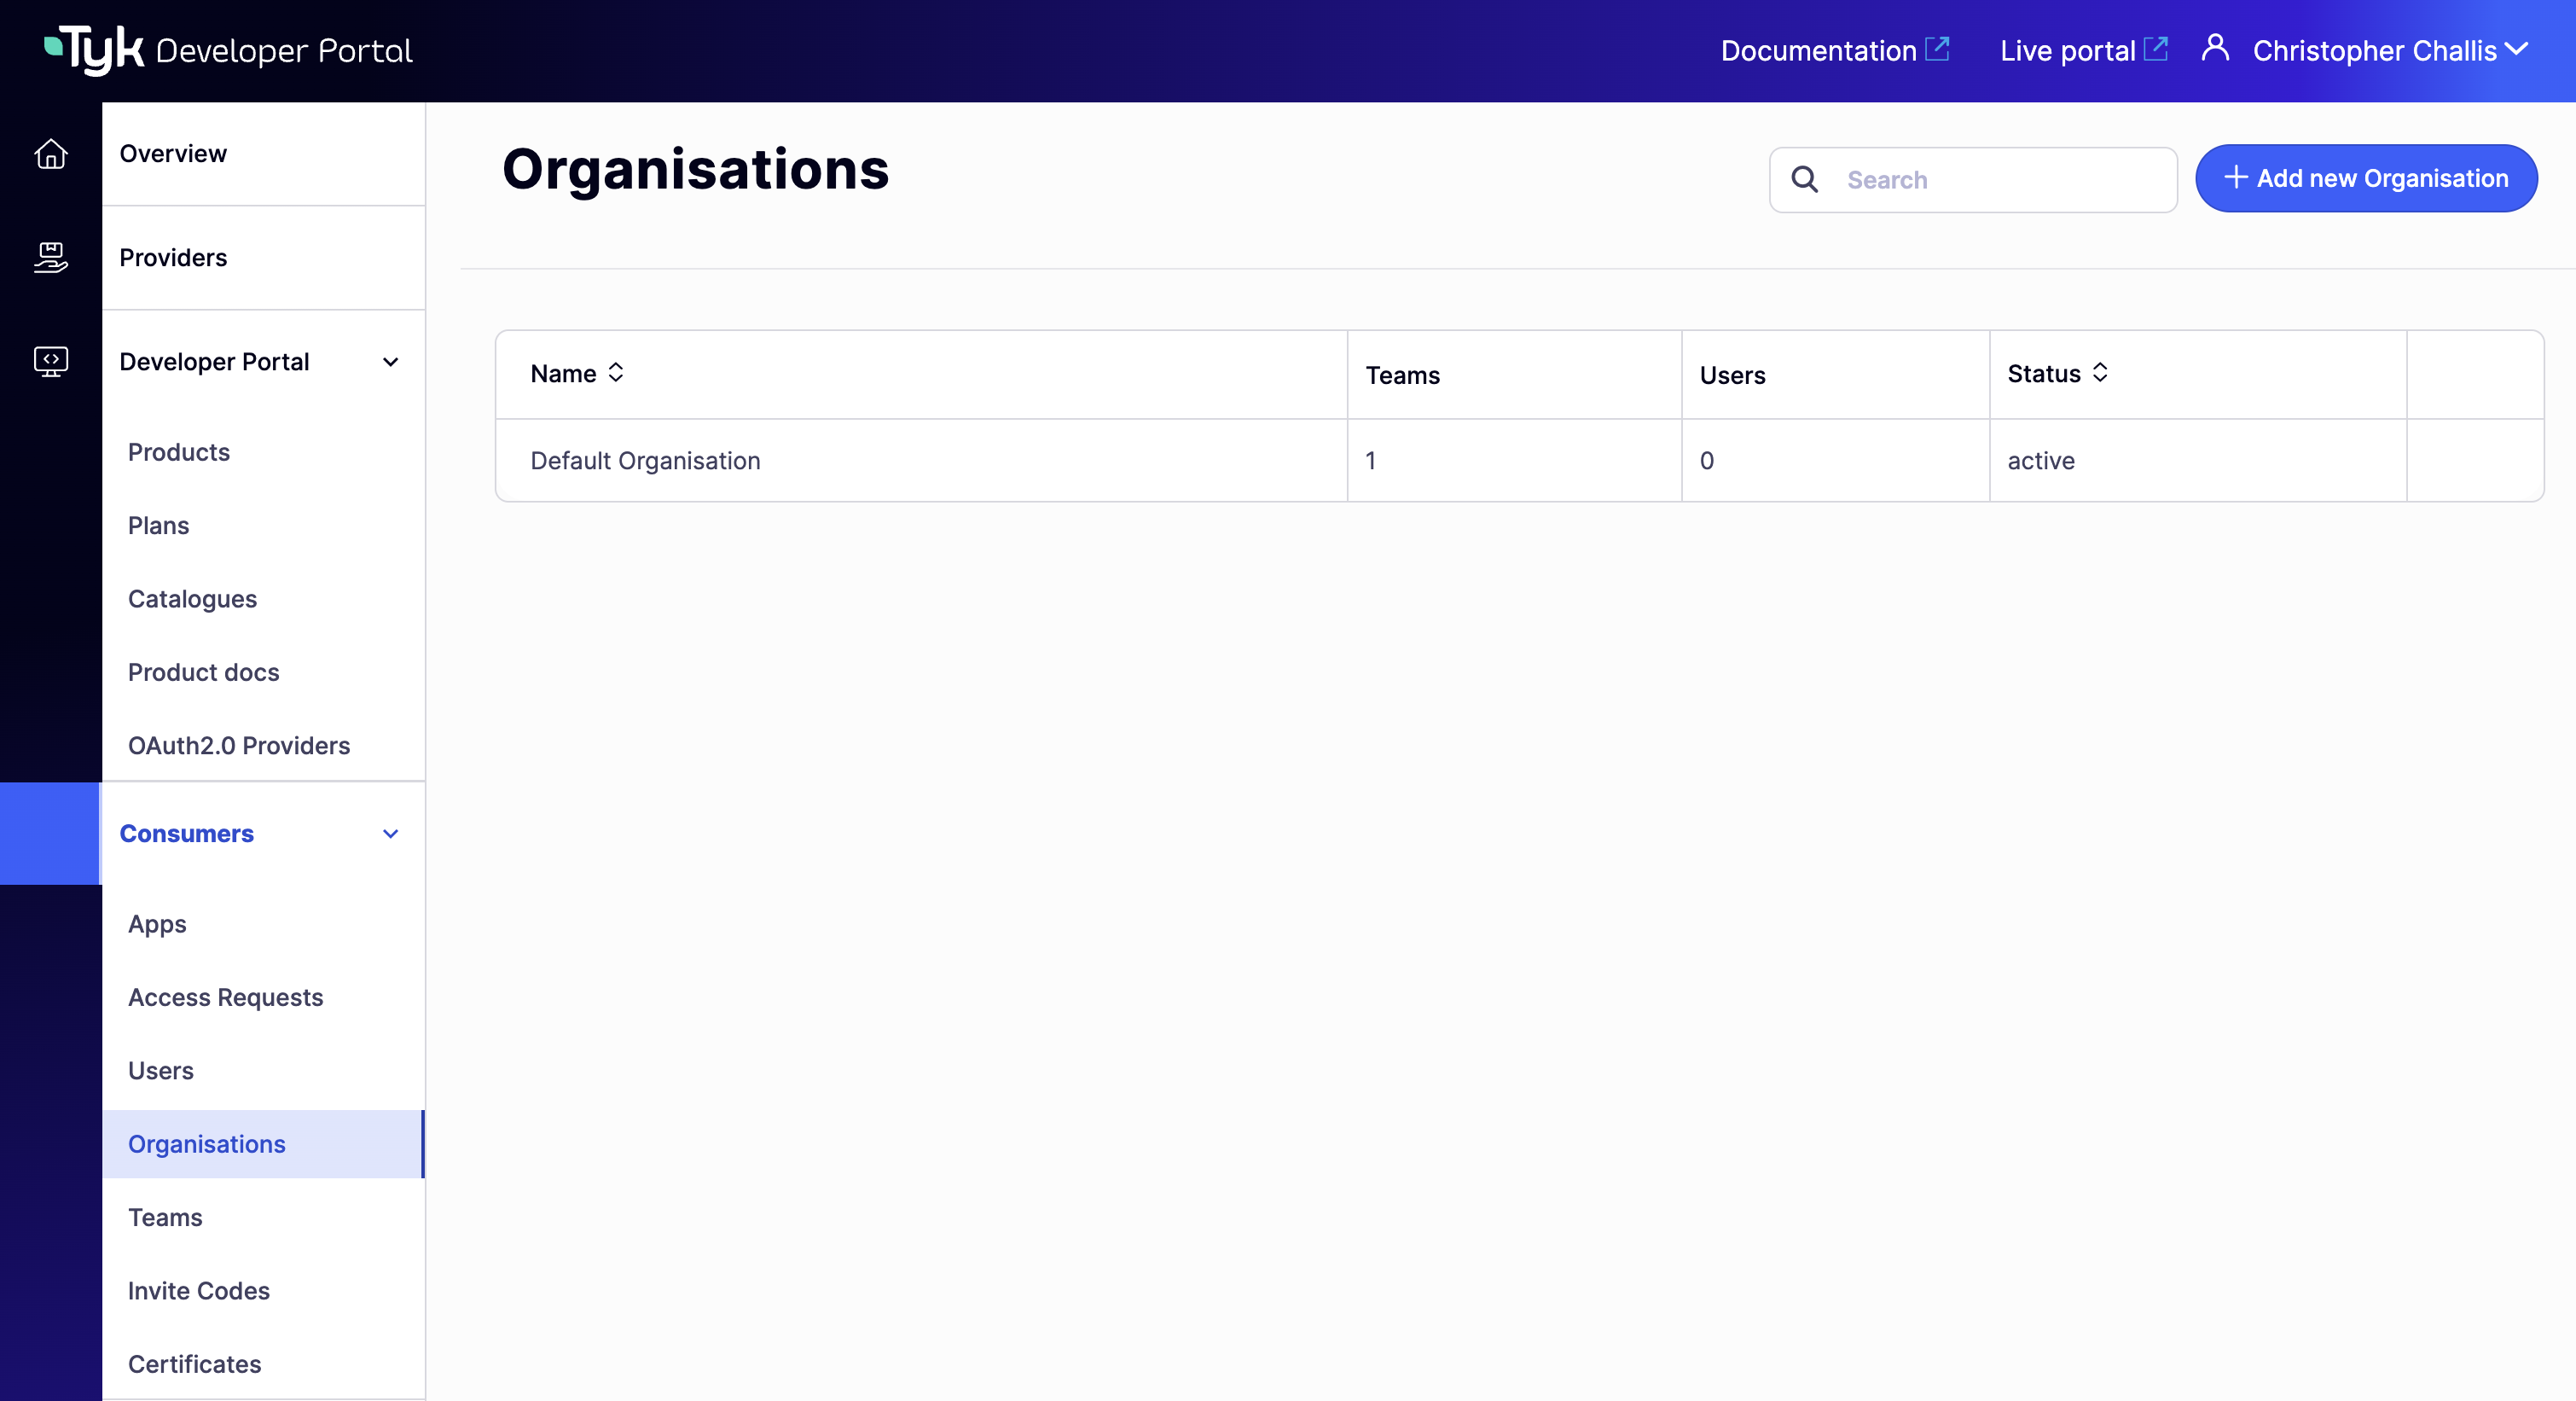Click the Documentation external link icon

[1938, 48]
